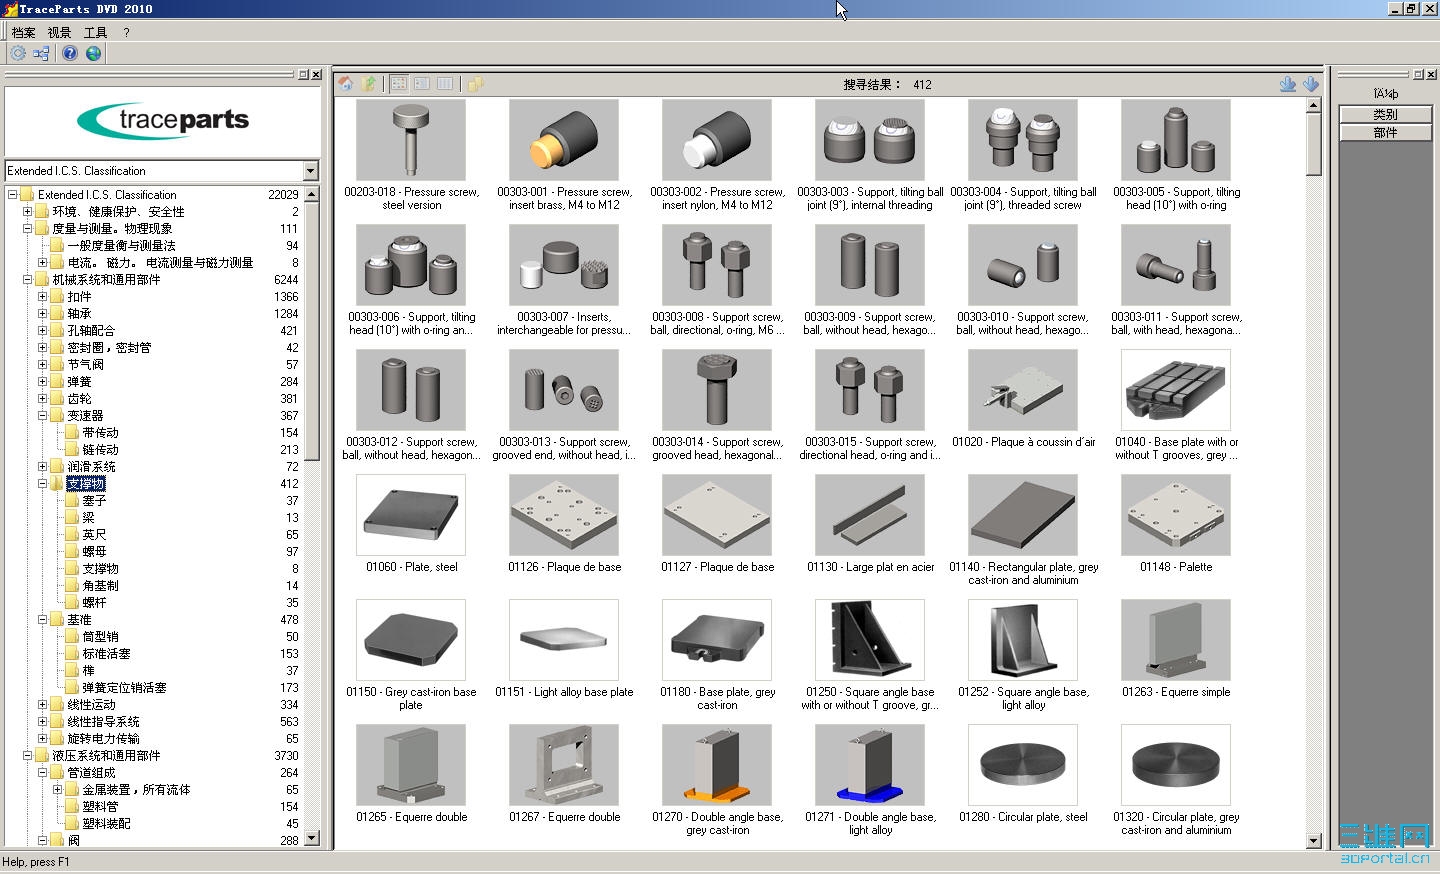Open the 01148 Palette thumbnail
The height and width of the screenshot is (874, 1440).
(1176, 515)
